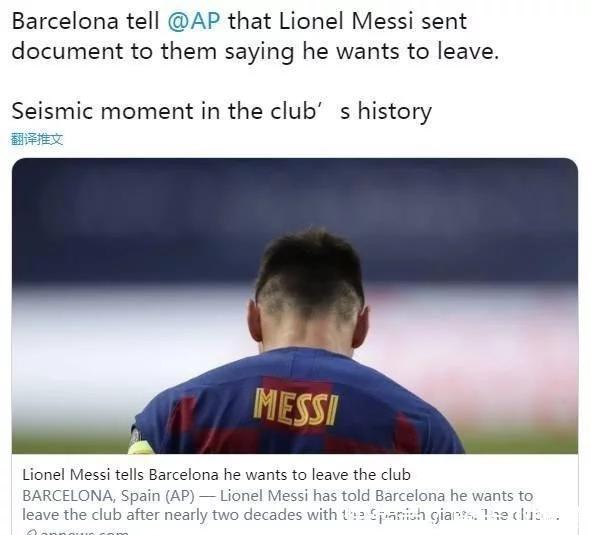Click the 'document to them saying he wants to leave.' line
Viewport: 591px width, 535px height.
pyautogui.click(x=255, y=51)
